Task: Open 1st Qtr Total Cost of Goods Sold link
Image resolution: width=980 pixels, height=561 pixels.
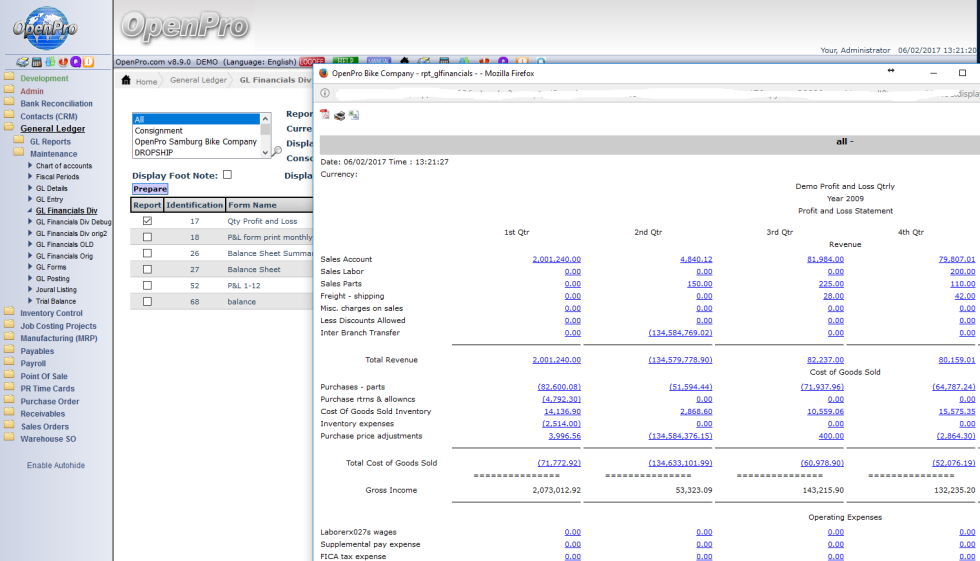Action: click(559, 463)
